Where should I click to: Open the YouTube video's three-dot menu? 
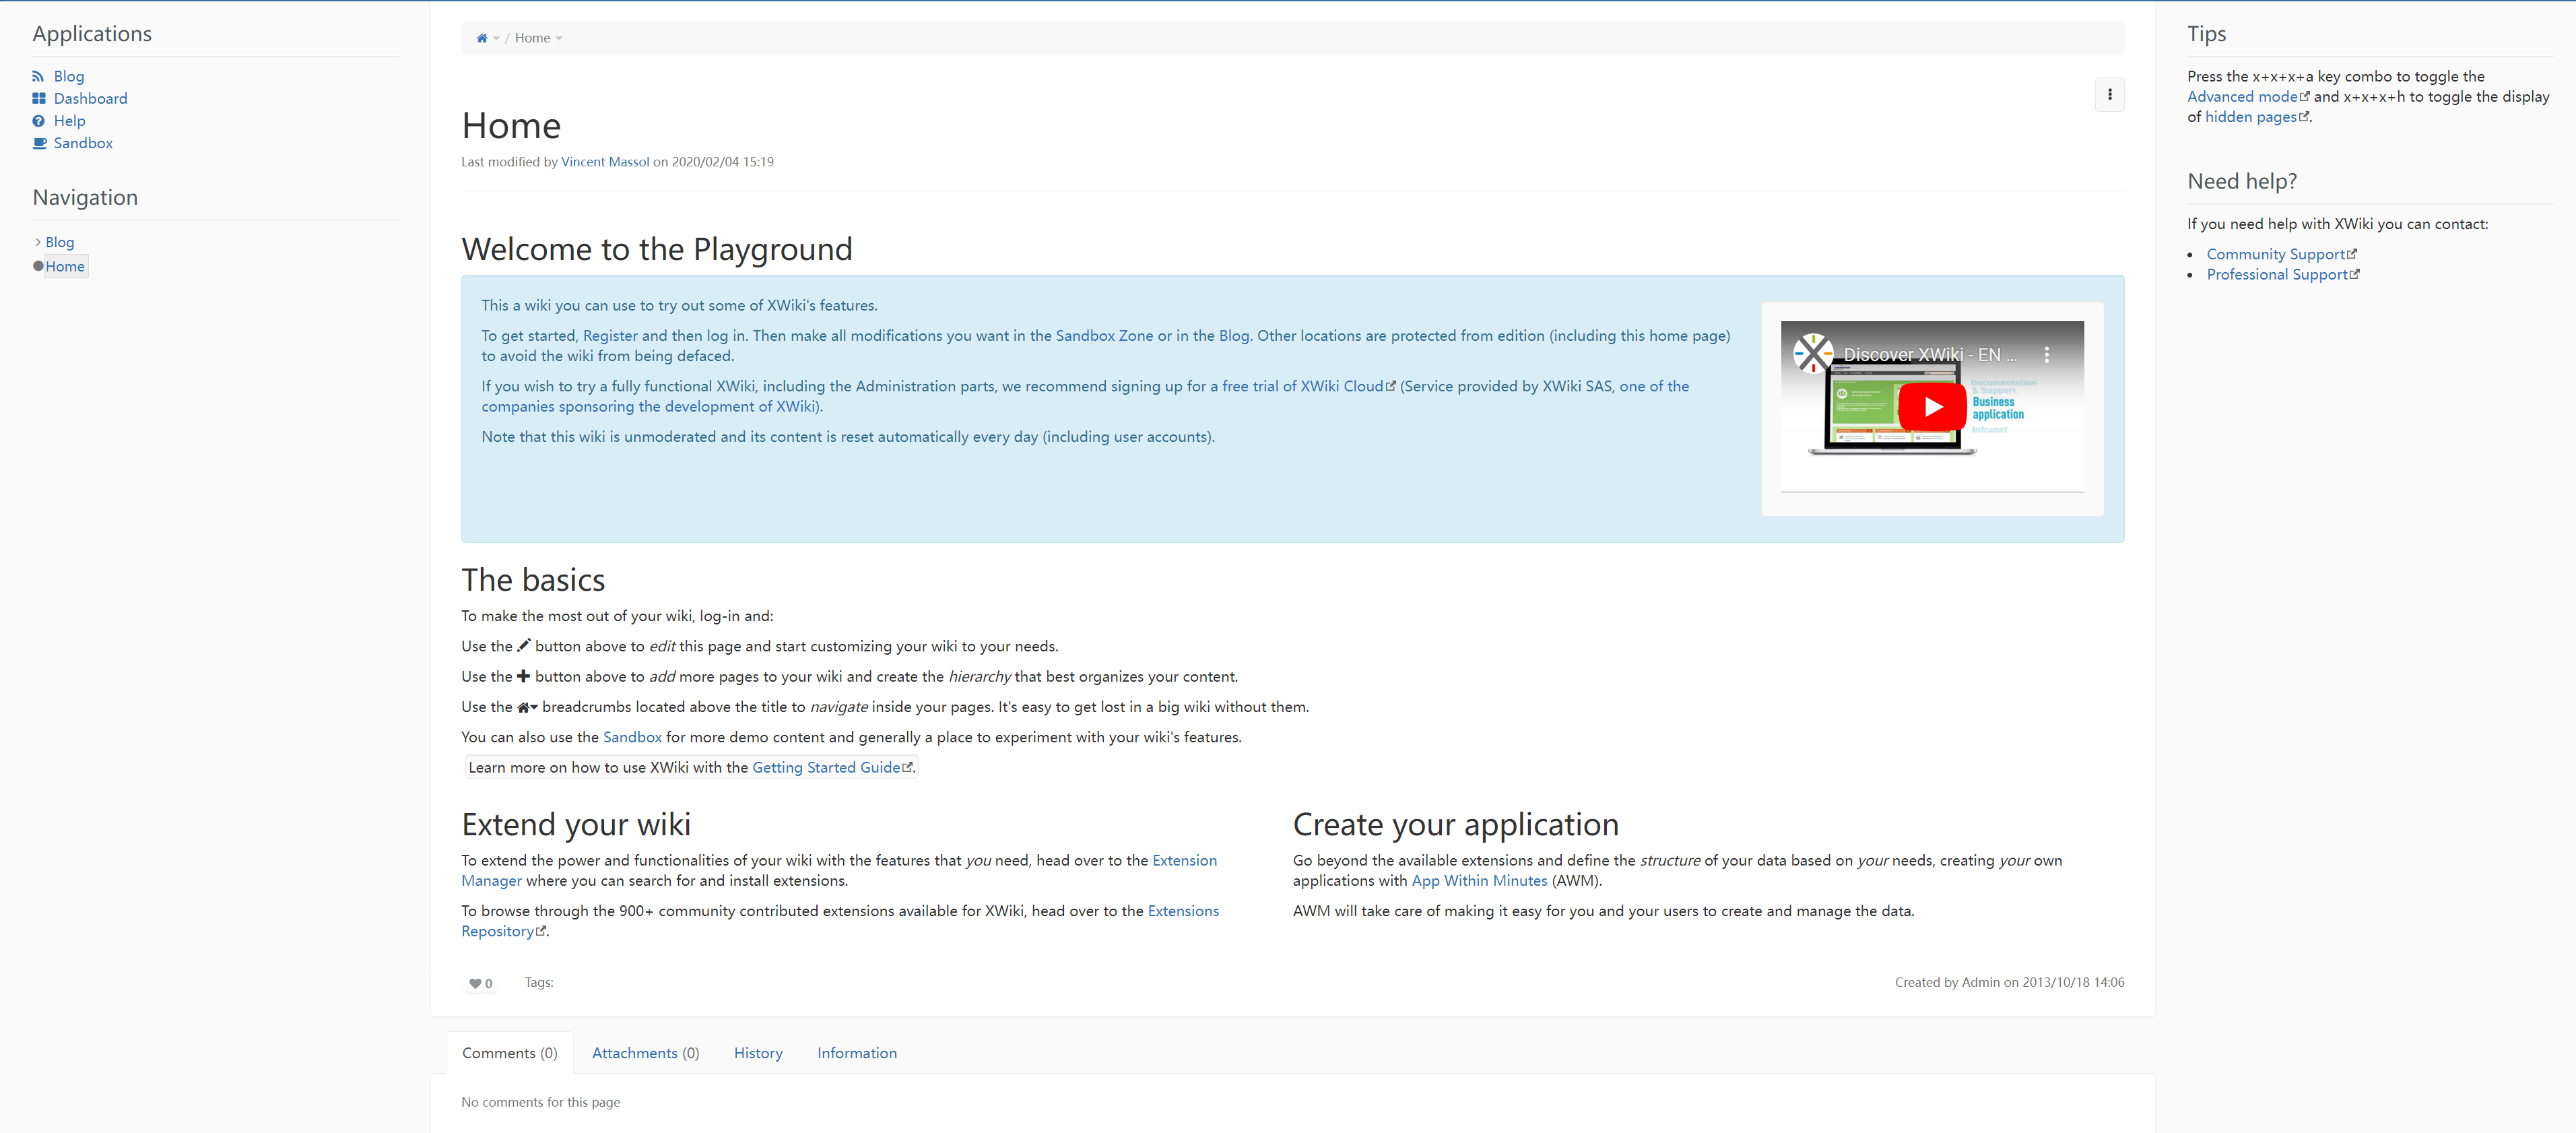(2047, 354)
